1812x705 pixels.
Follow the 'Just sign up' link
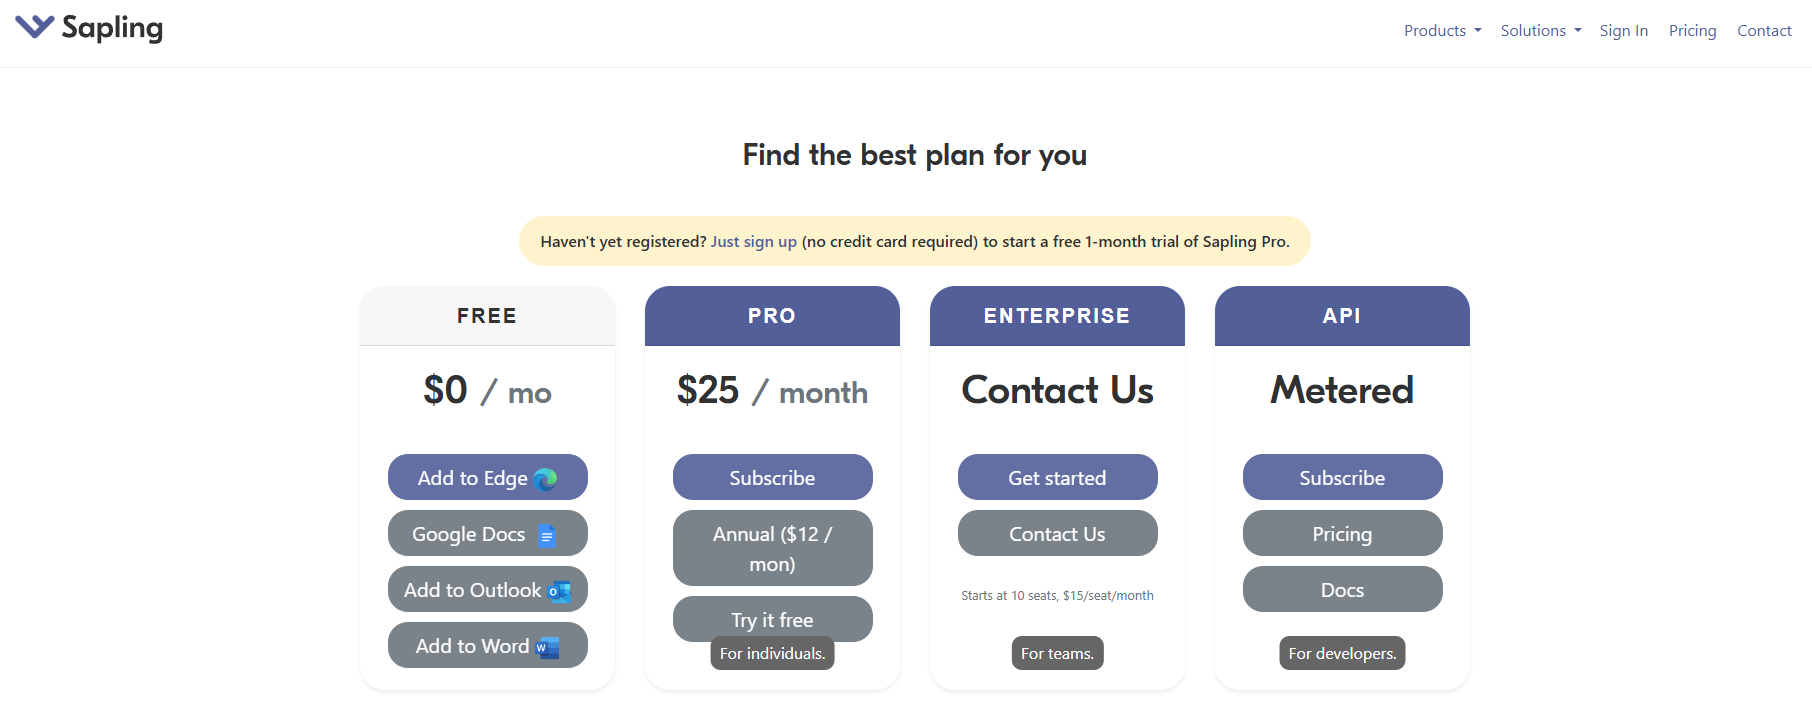(753, 242)
